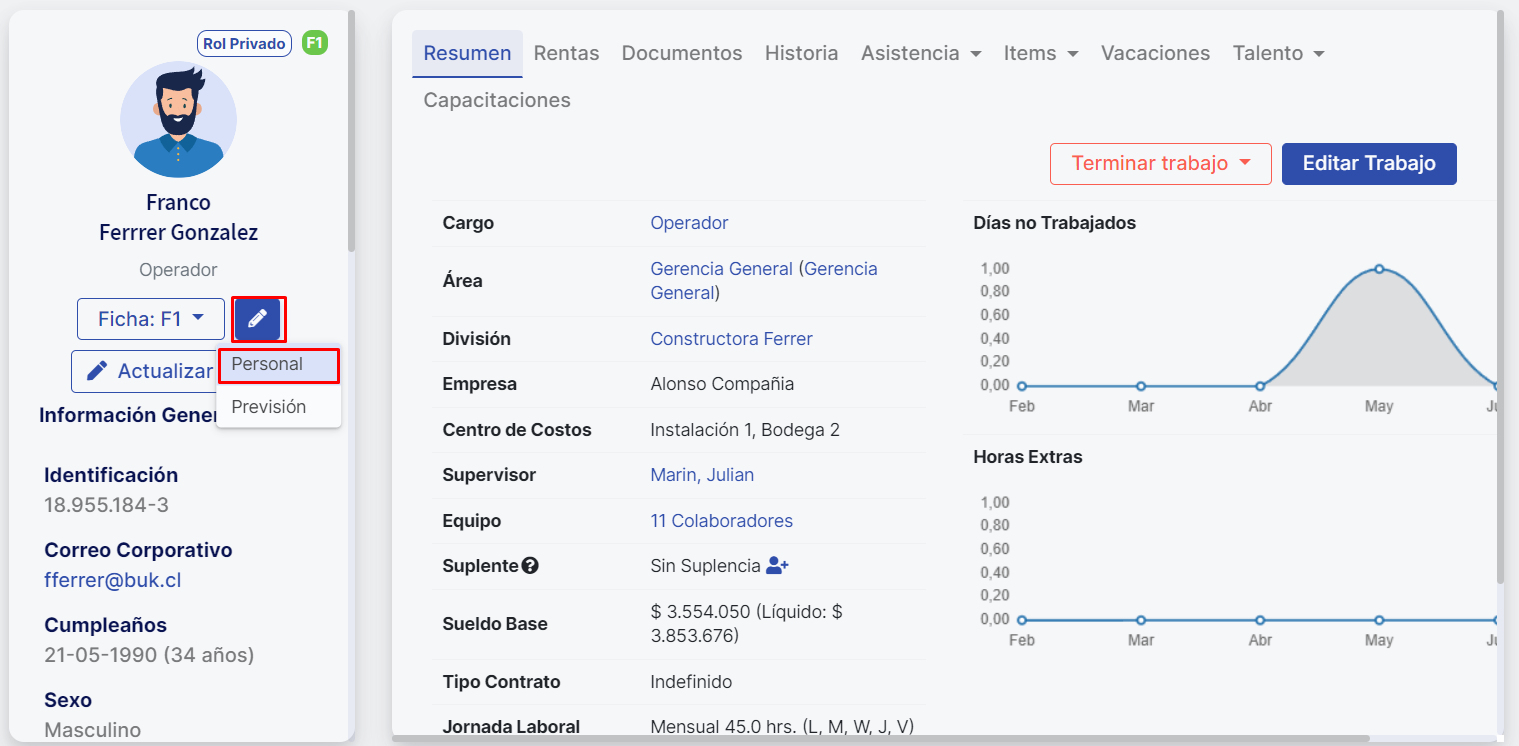This screenshot has width=1519, height=746.
Task: Click the fferrer@buk.cl email link
Action: pyautogui.click(x=113, y=580)
